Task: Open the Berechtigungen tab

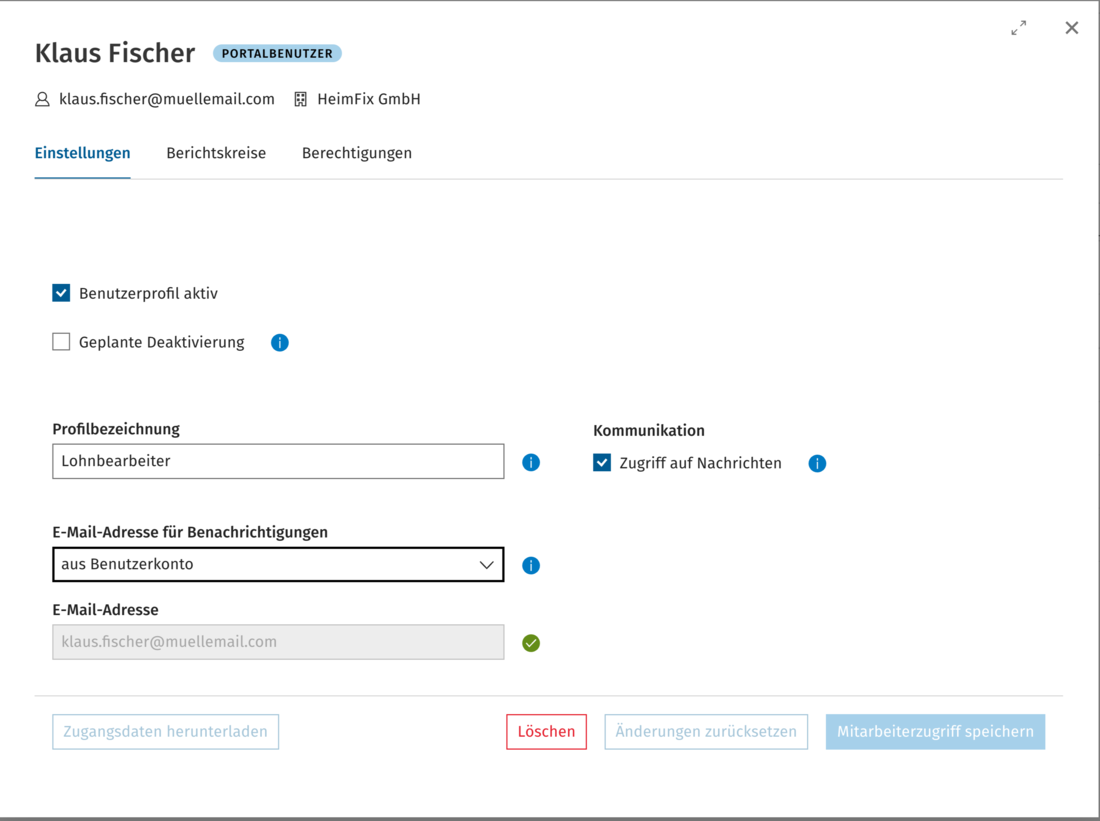Action: pyautogui.click(x=357, y=153)
